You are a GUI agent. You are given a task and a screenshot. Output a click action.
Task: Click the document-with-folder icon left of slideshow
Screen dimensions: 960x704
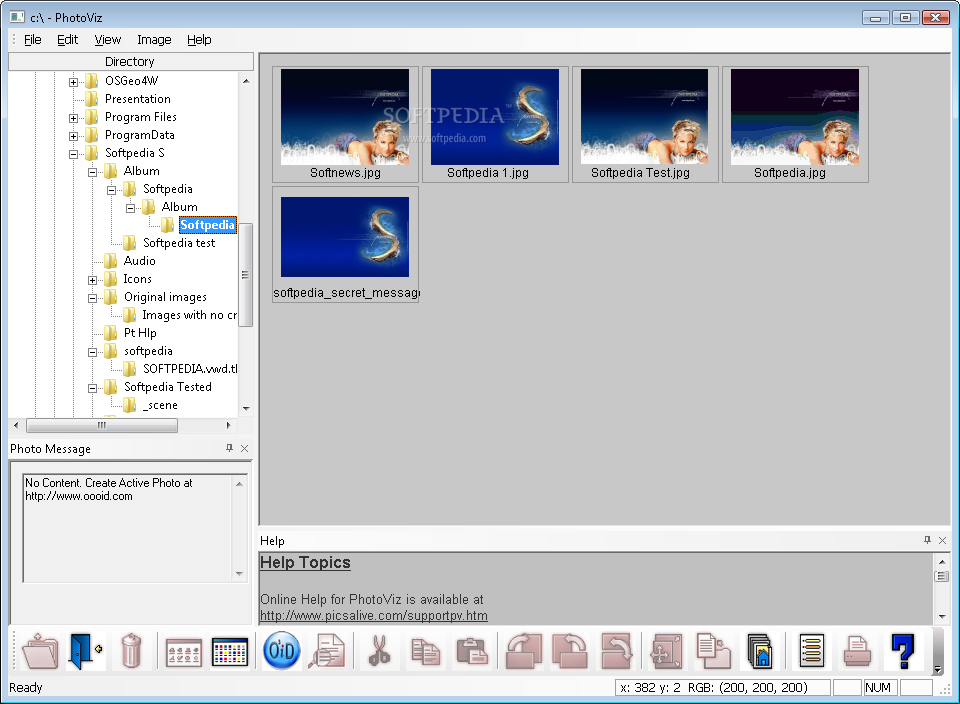(713, 651)
